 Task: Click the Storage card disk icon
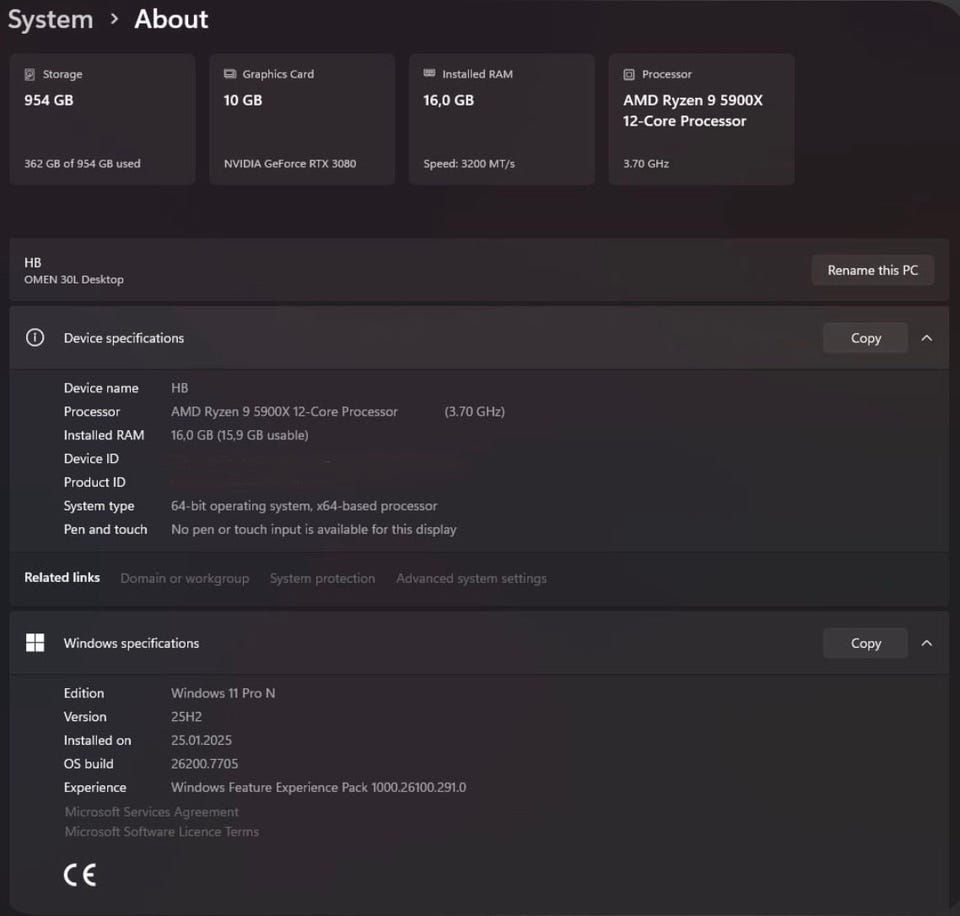[29, 74]
